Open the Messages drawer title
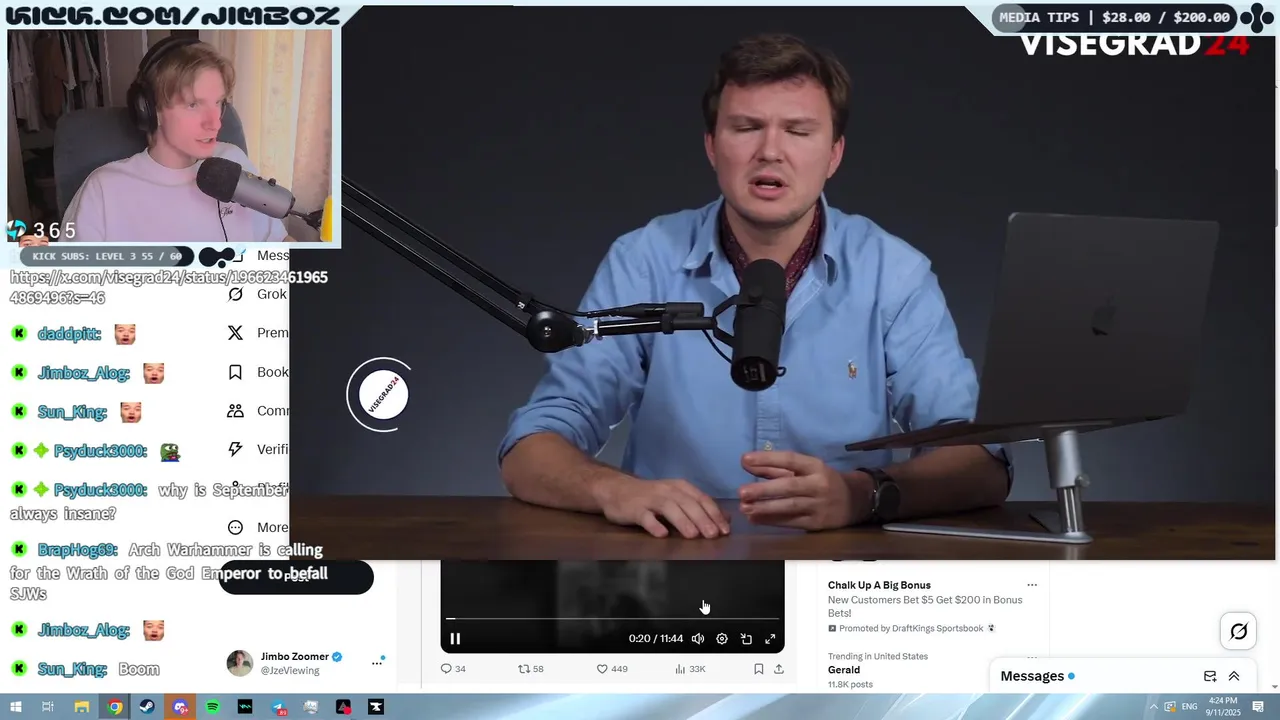Image resolution: width=1280 pixels, height=720 pixels. click(1032, 676)
